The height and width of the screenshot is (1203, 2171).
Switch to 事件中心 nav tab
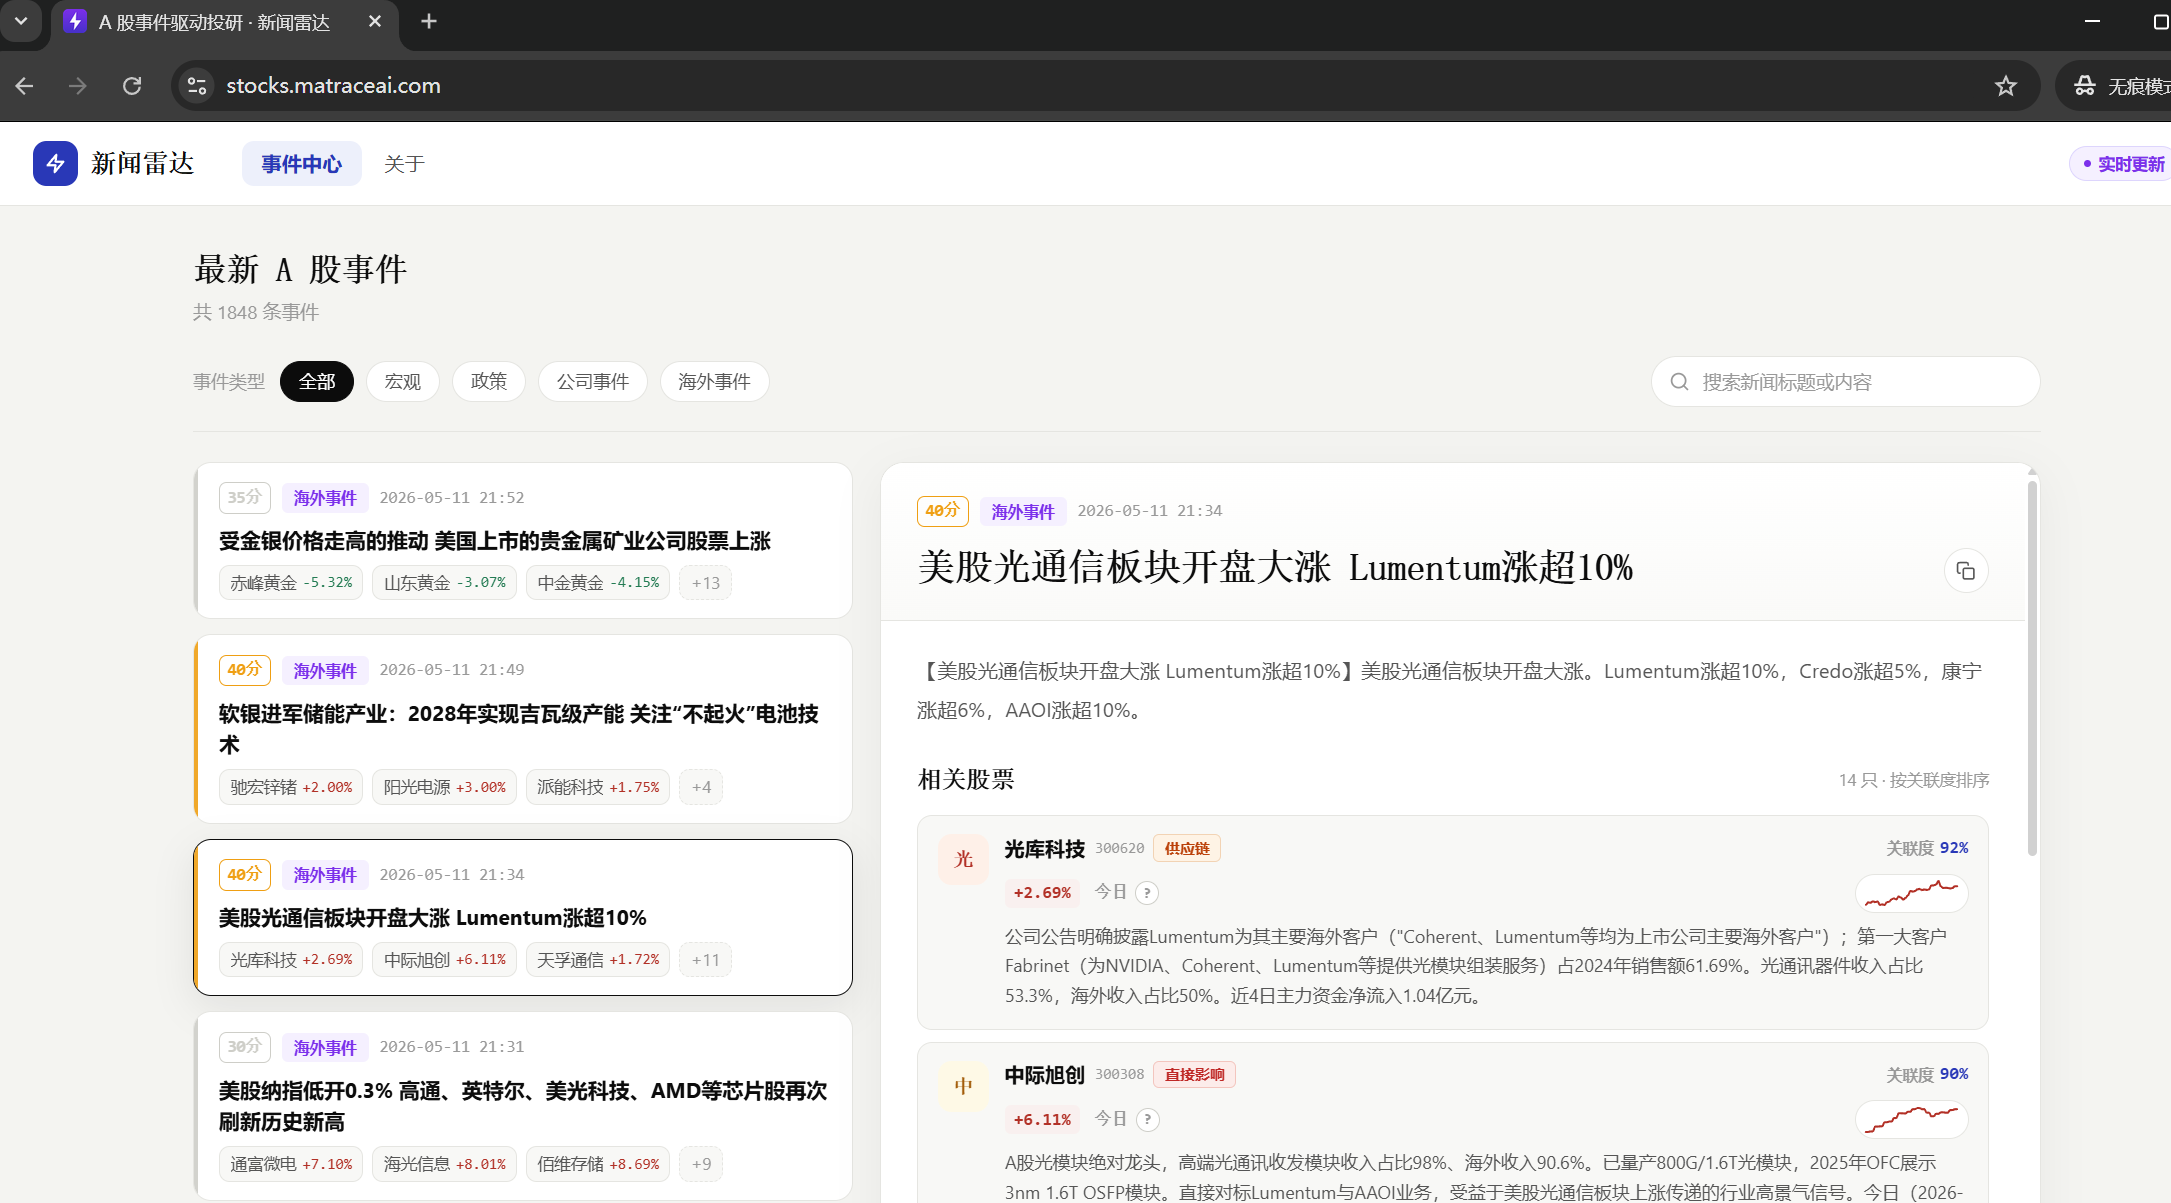click(x=302, y=164)
